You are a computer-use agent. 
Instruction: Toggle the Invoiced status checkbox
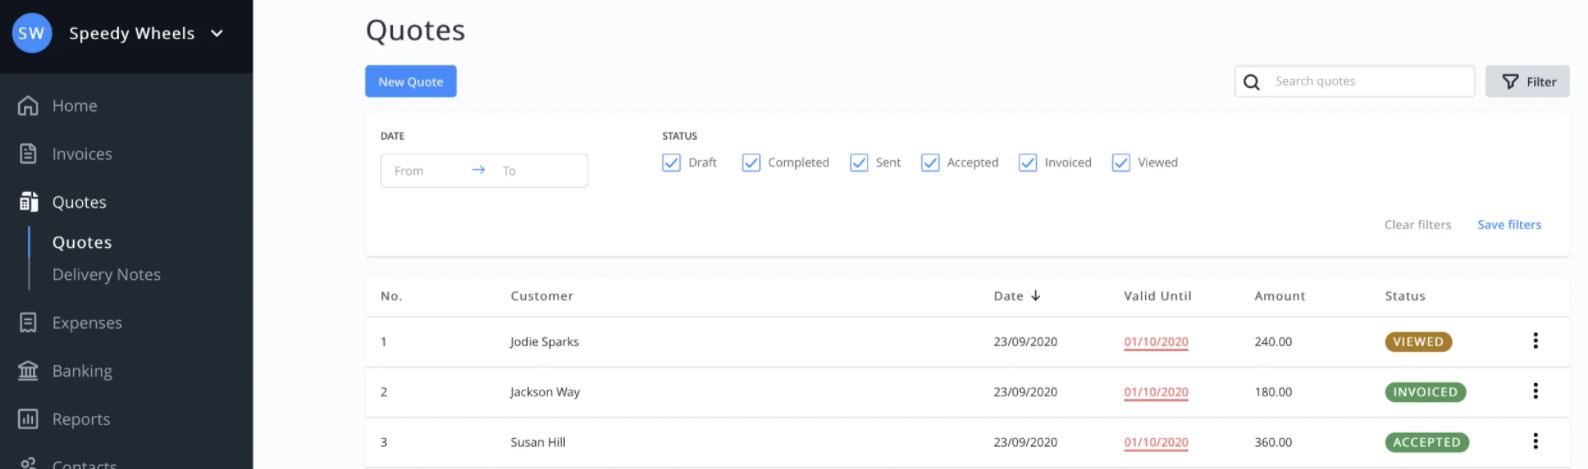(1027, 163)
